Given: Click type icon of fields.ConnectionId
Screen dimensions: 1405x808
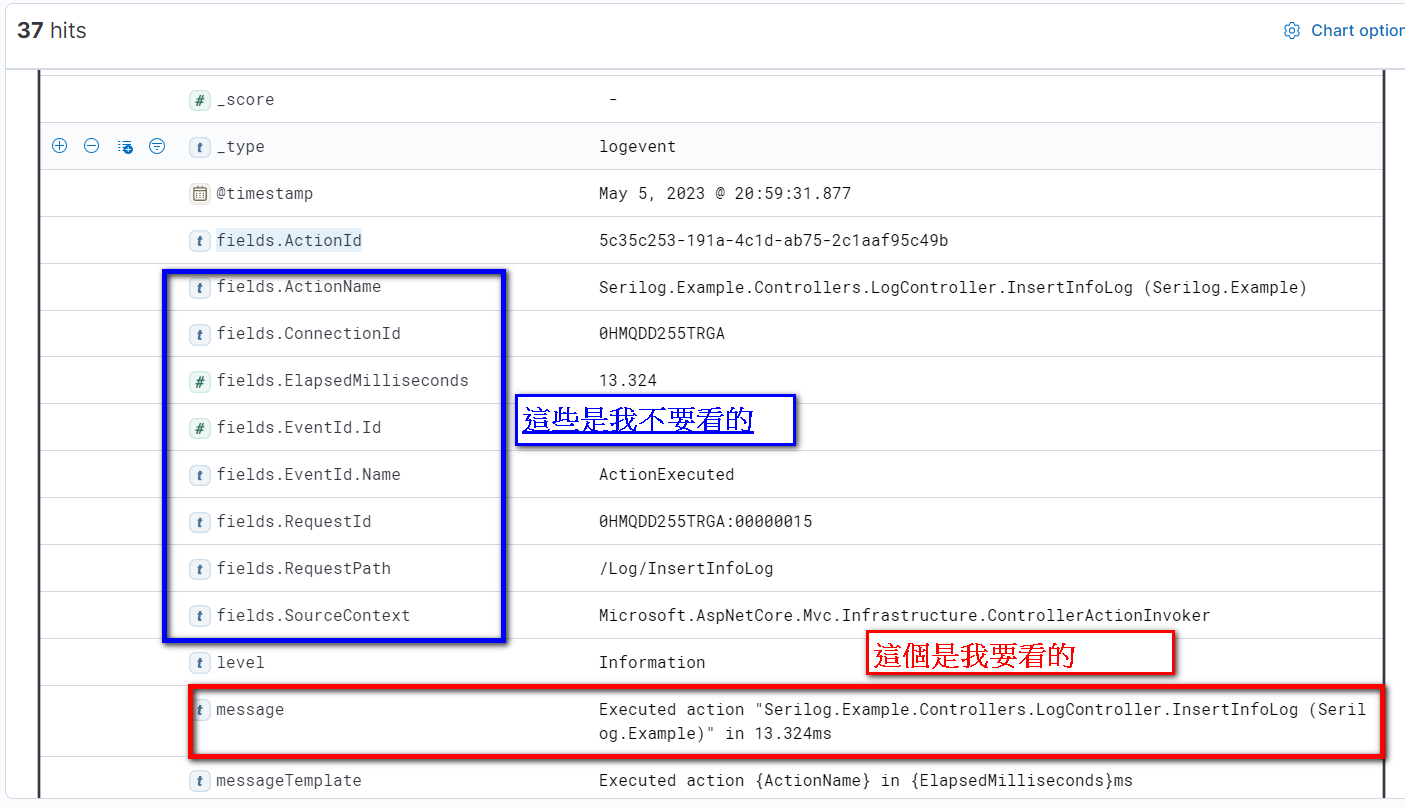Looking at the screenshot, I should tap(200, 334).
